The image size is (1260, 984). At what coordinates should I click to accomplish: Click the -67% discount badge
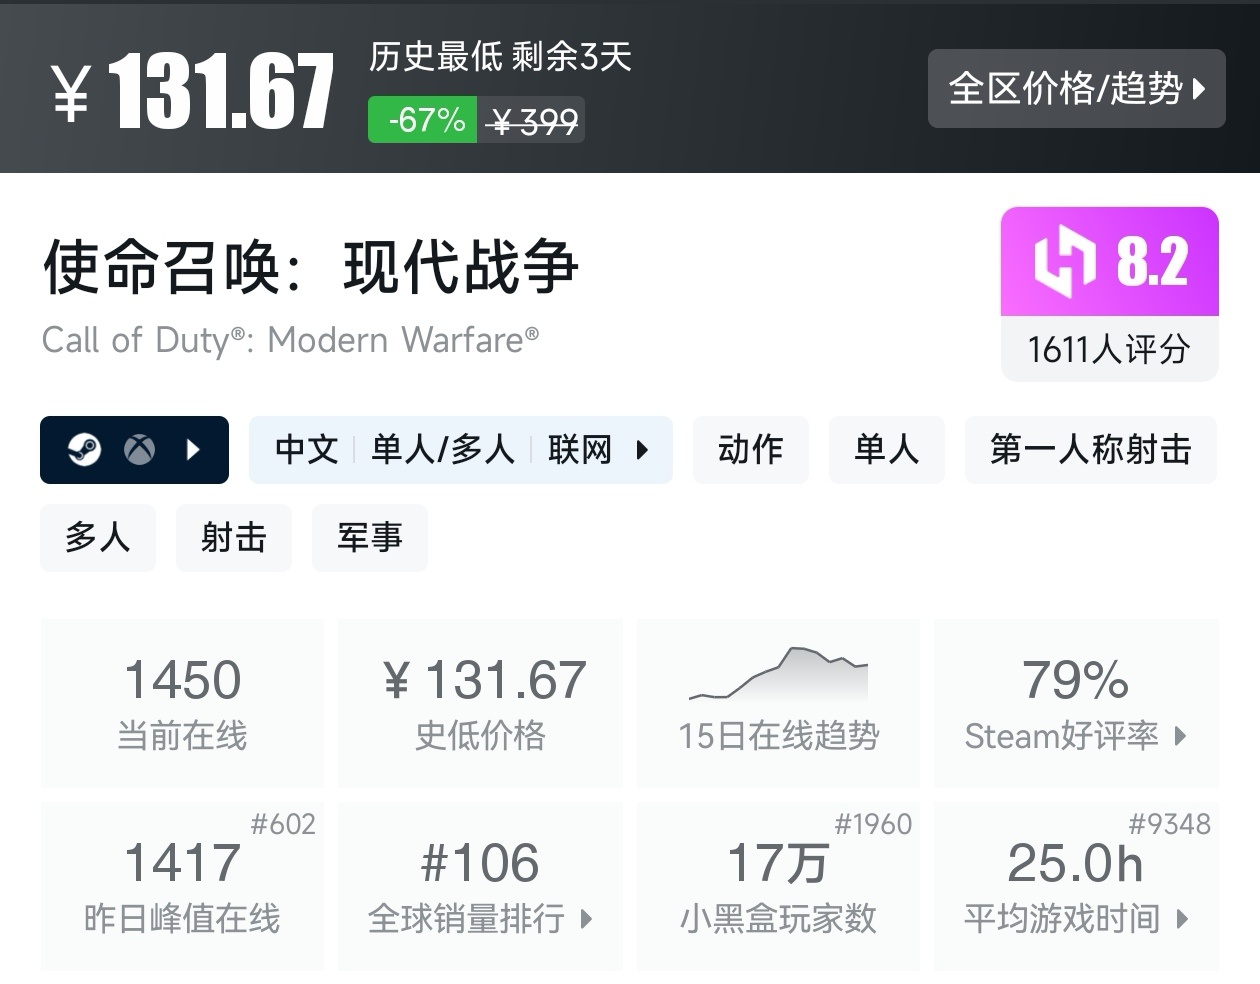(422, 120)
